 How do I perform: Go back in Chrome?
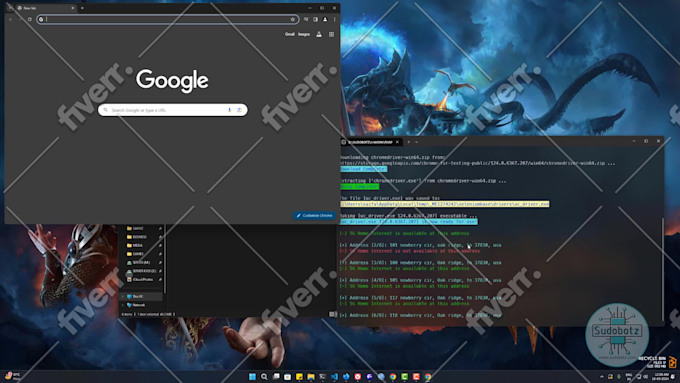[11, 19]
